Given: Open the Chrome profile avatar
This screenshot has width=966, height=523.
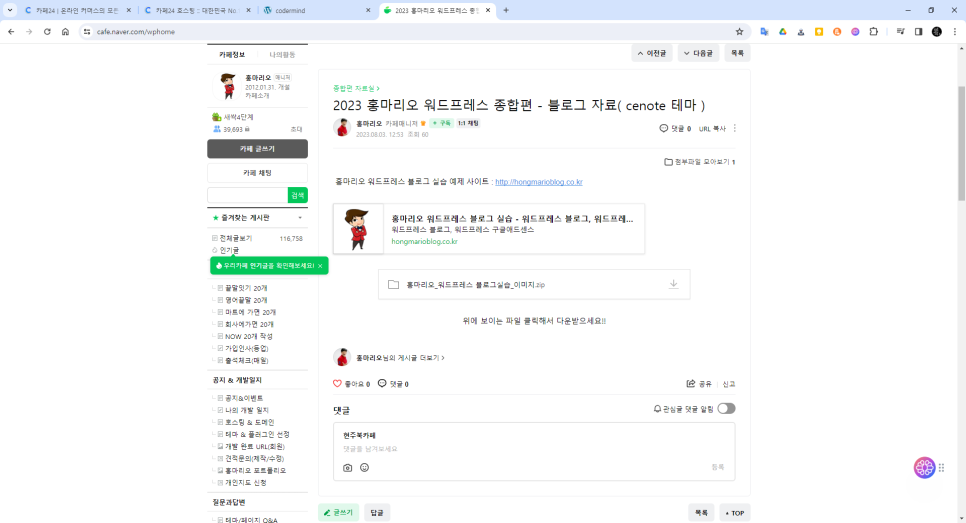Looking at the screenshot, I should tap(936, 32).
